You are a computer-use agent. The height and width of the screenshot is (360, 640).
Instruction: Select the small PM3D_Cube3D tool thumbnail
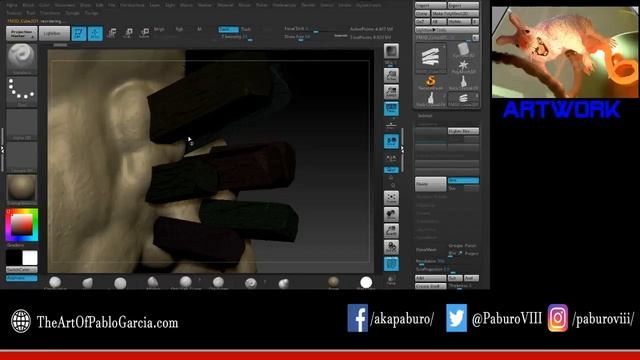click(x=463, y=100)
